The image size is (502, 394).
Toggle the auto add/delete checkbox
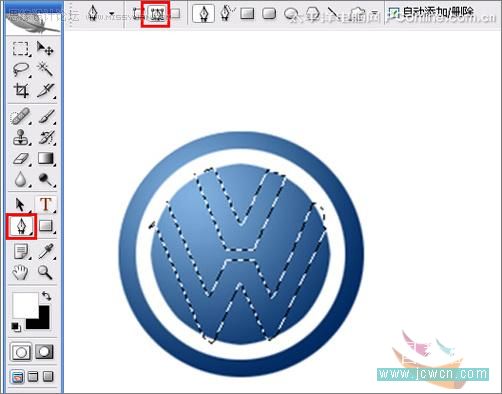tap(394, 13)
